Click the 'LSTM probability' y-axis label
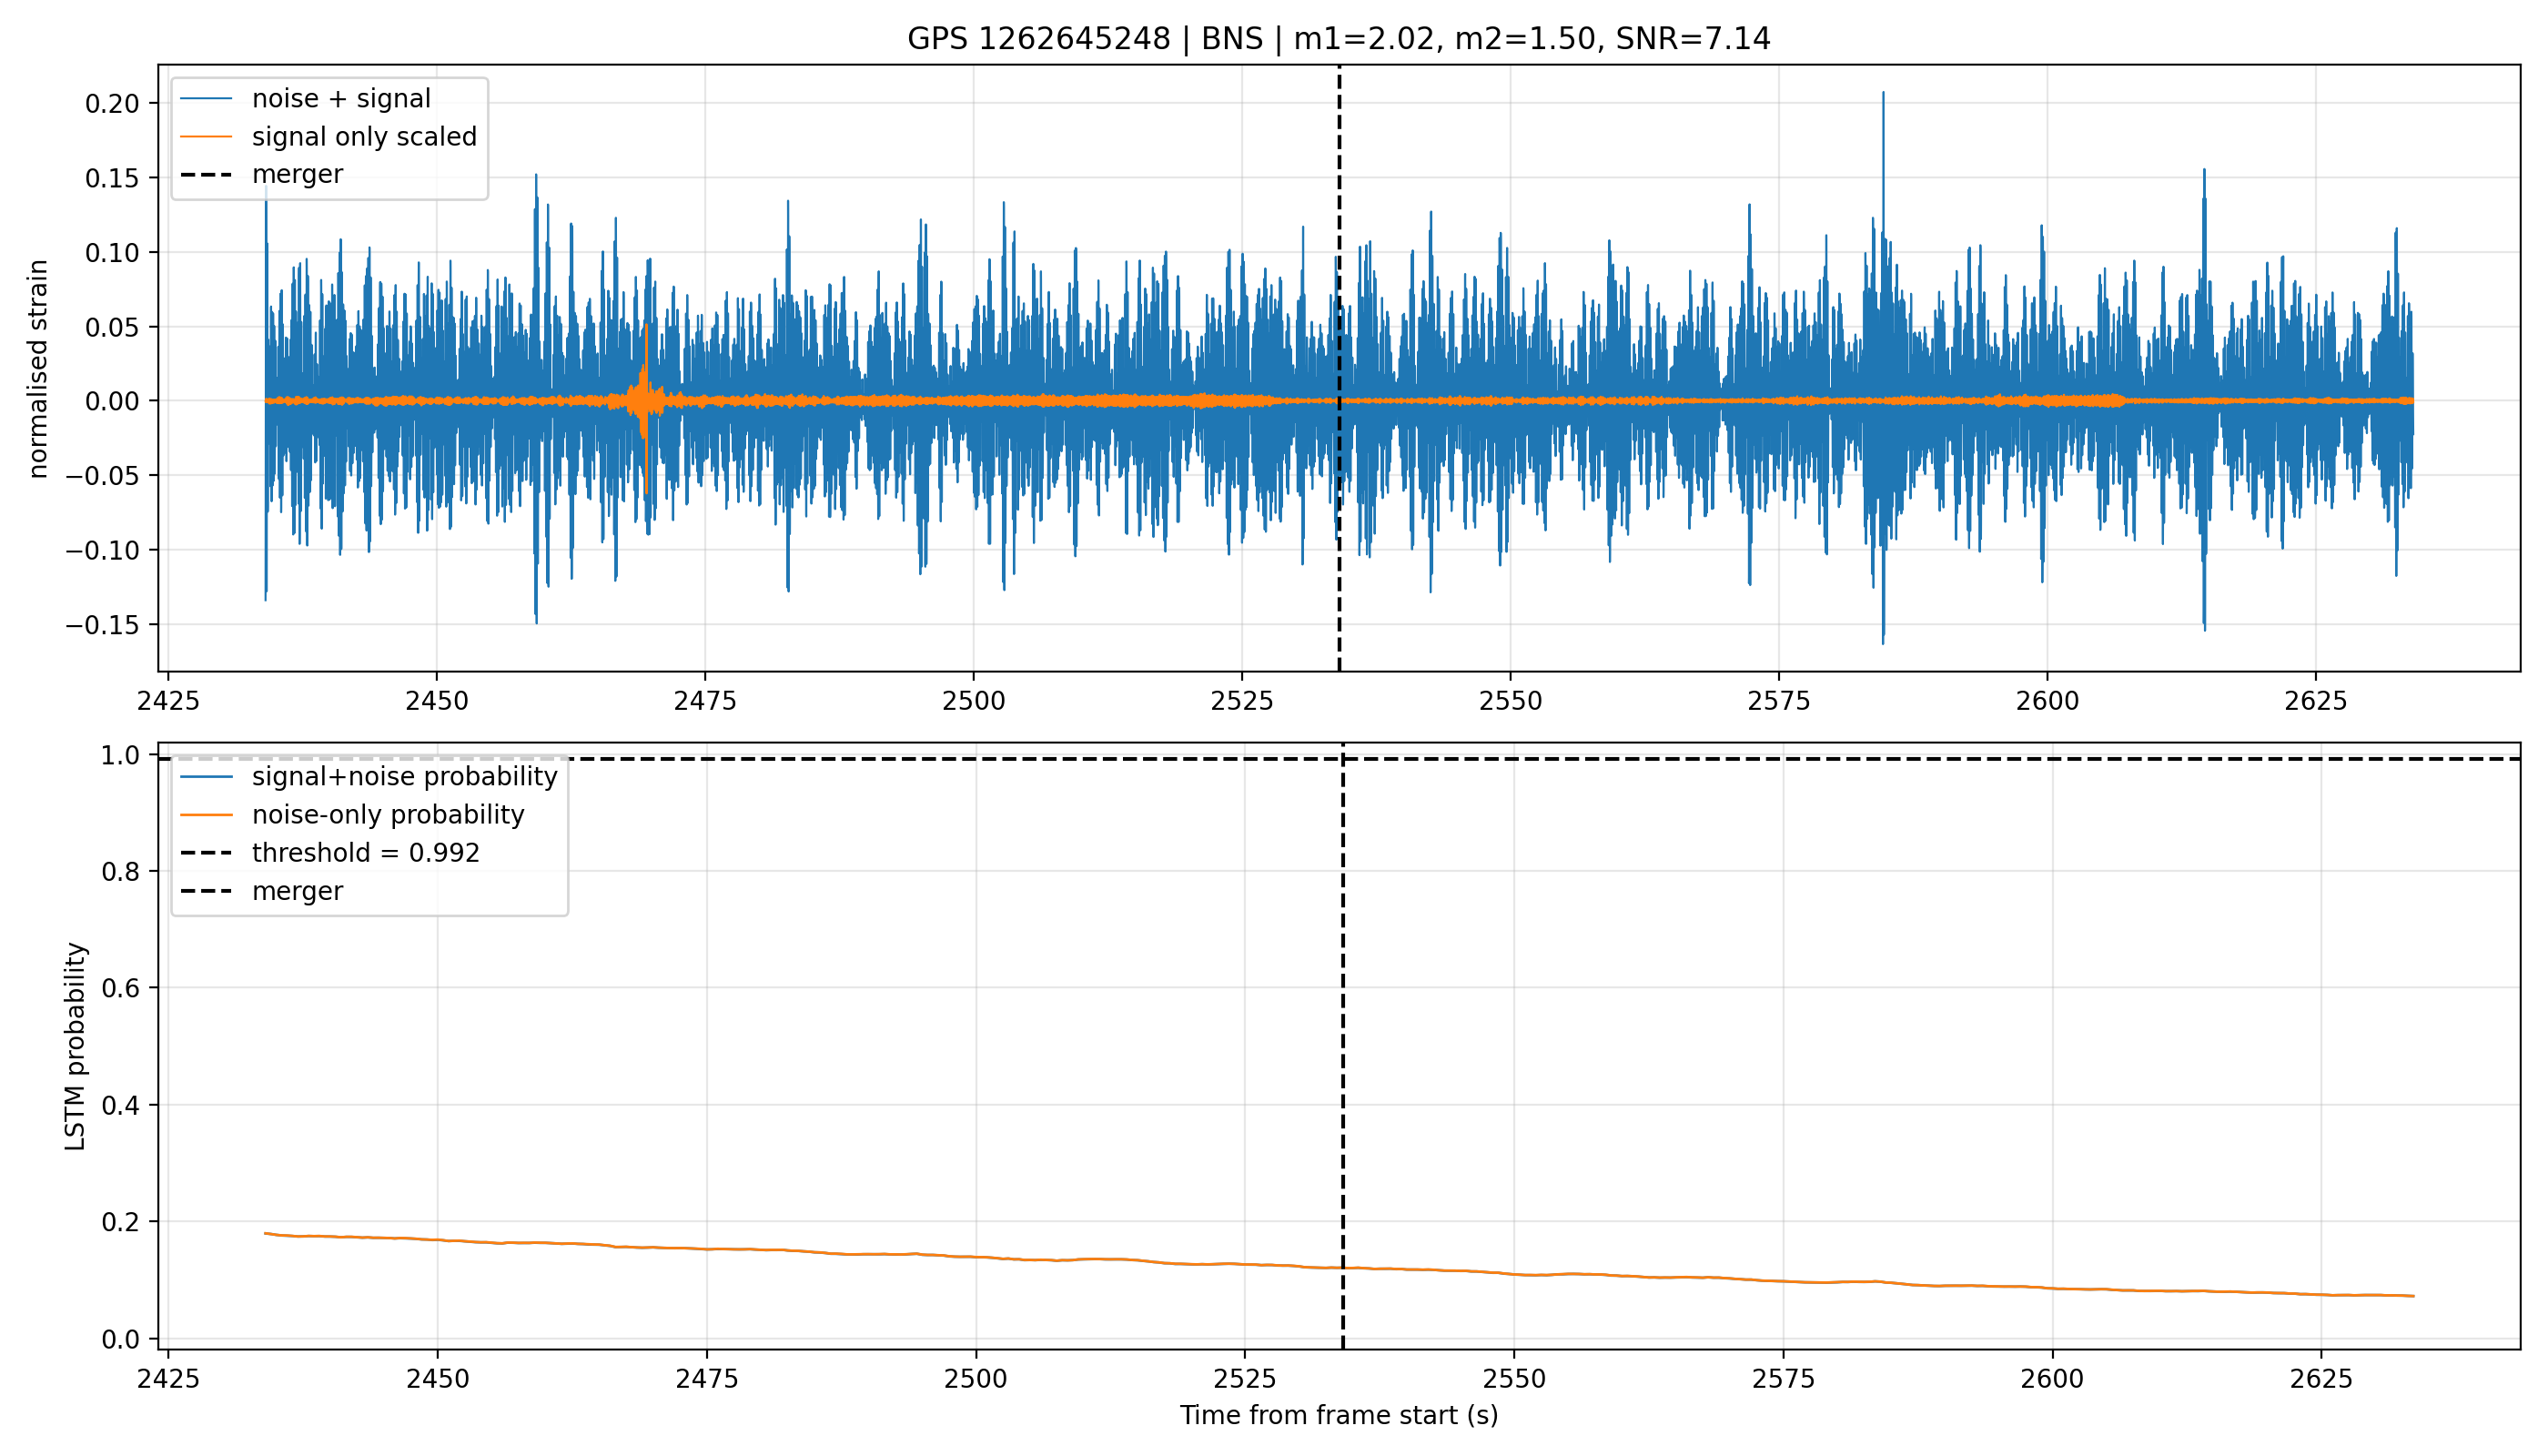Image resolution: width=2548 pixels, height=1456 pixels. (x=75, y=1046)
